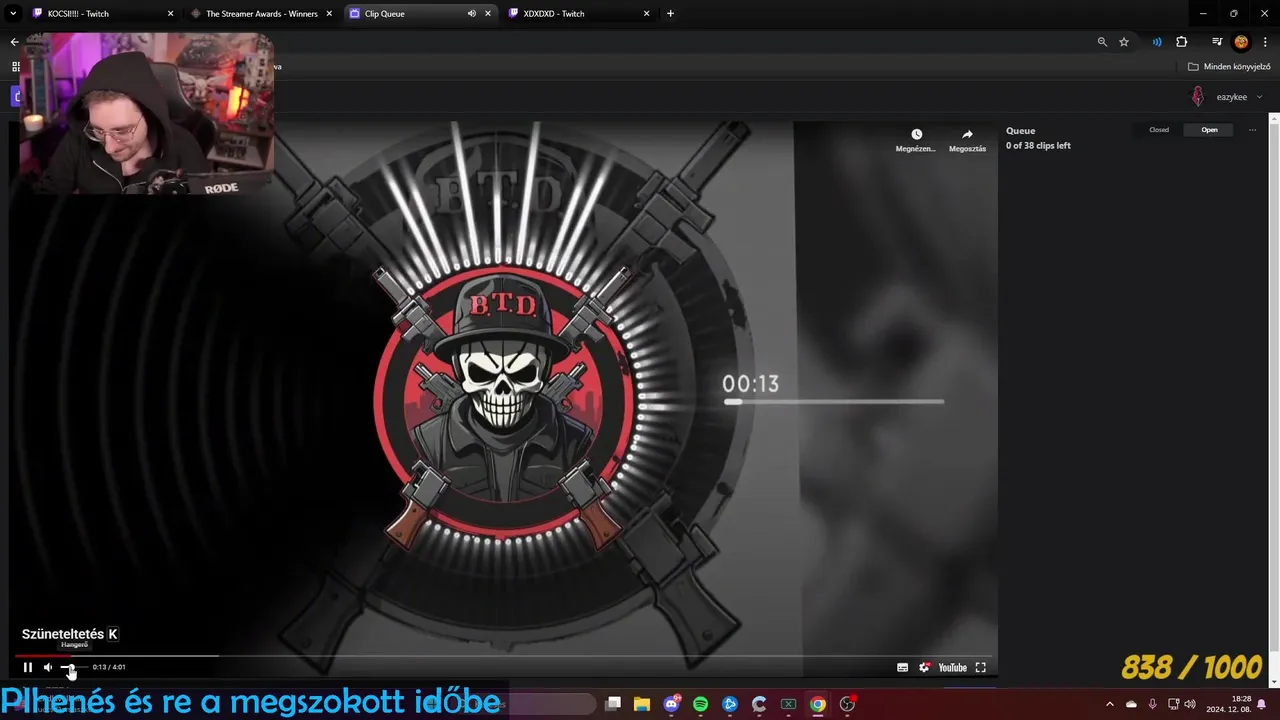
Task: Click the 0:13 / 4:01 time display
Action: click(x=109, y=667)
